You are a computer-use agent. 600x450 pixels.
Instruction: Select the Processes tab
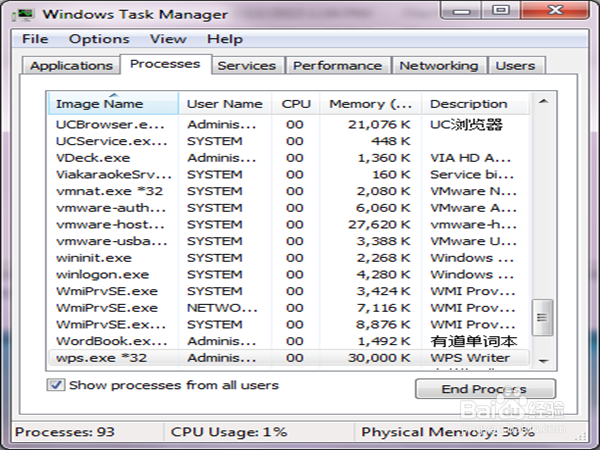coord(165,64)
